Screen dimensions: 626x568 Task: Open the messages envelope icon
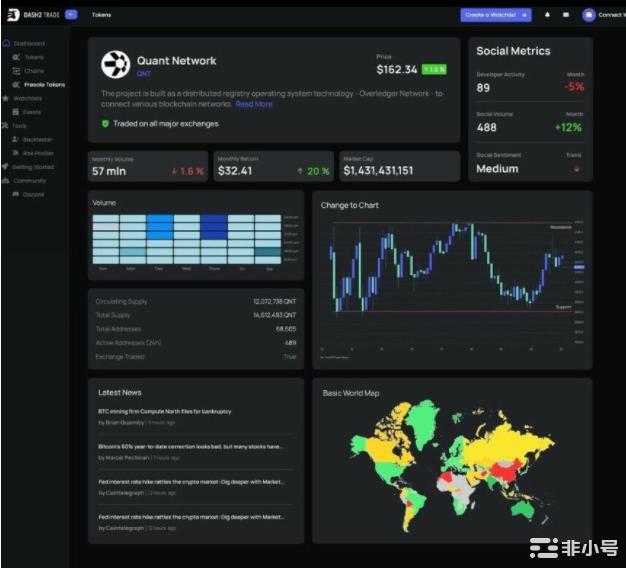(x=566, y=15)
